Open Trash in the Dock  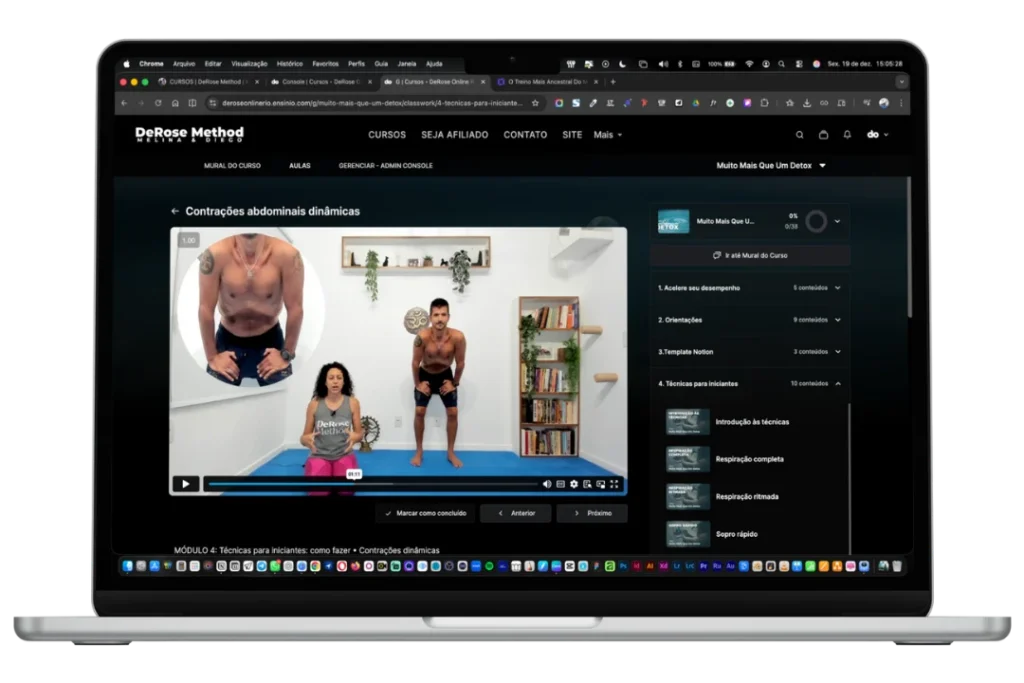pyautogui.click(x=897, y=566)
